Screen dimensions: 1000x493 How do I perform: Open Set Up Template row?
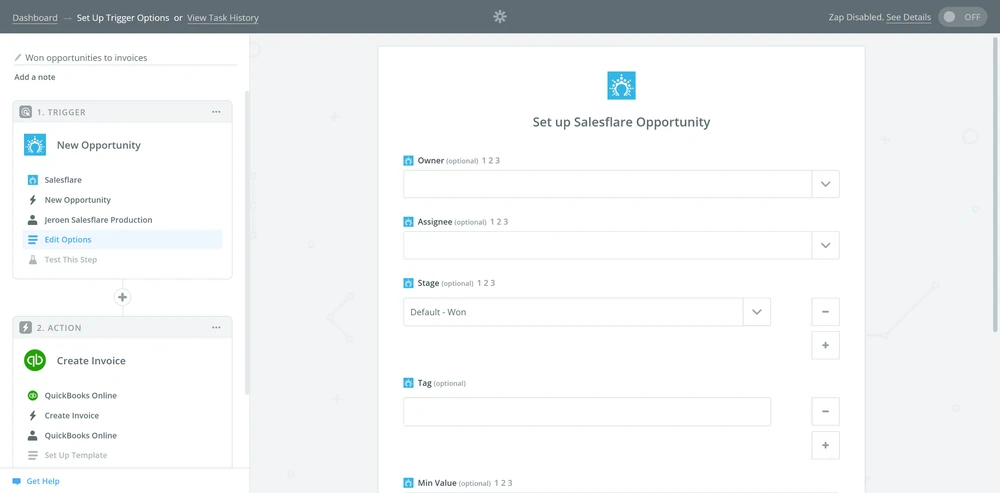click(x=122, y=455)
